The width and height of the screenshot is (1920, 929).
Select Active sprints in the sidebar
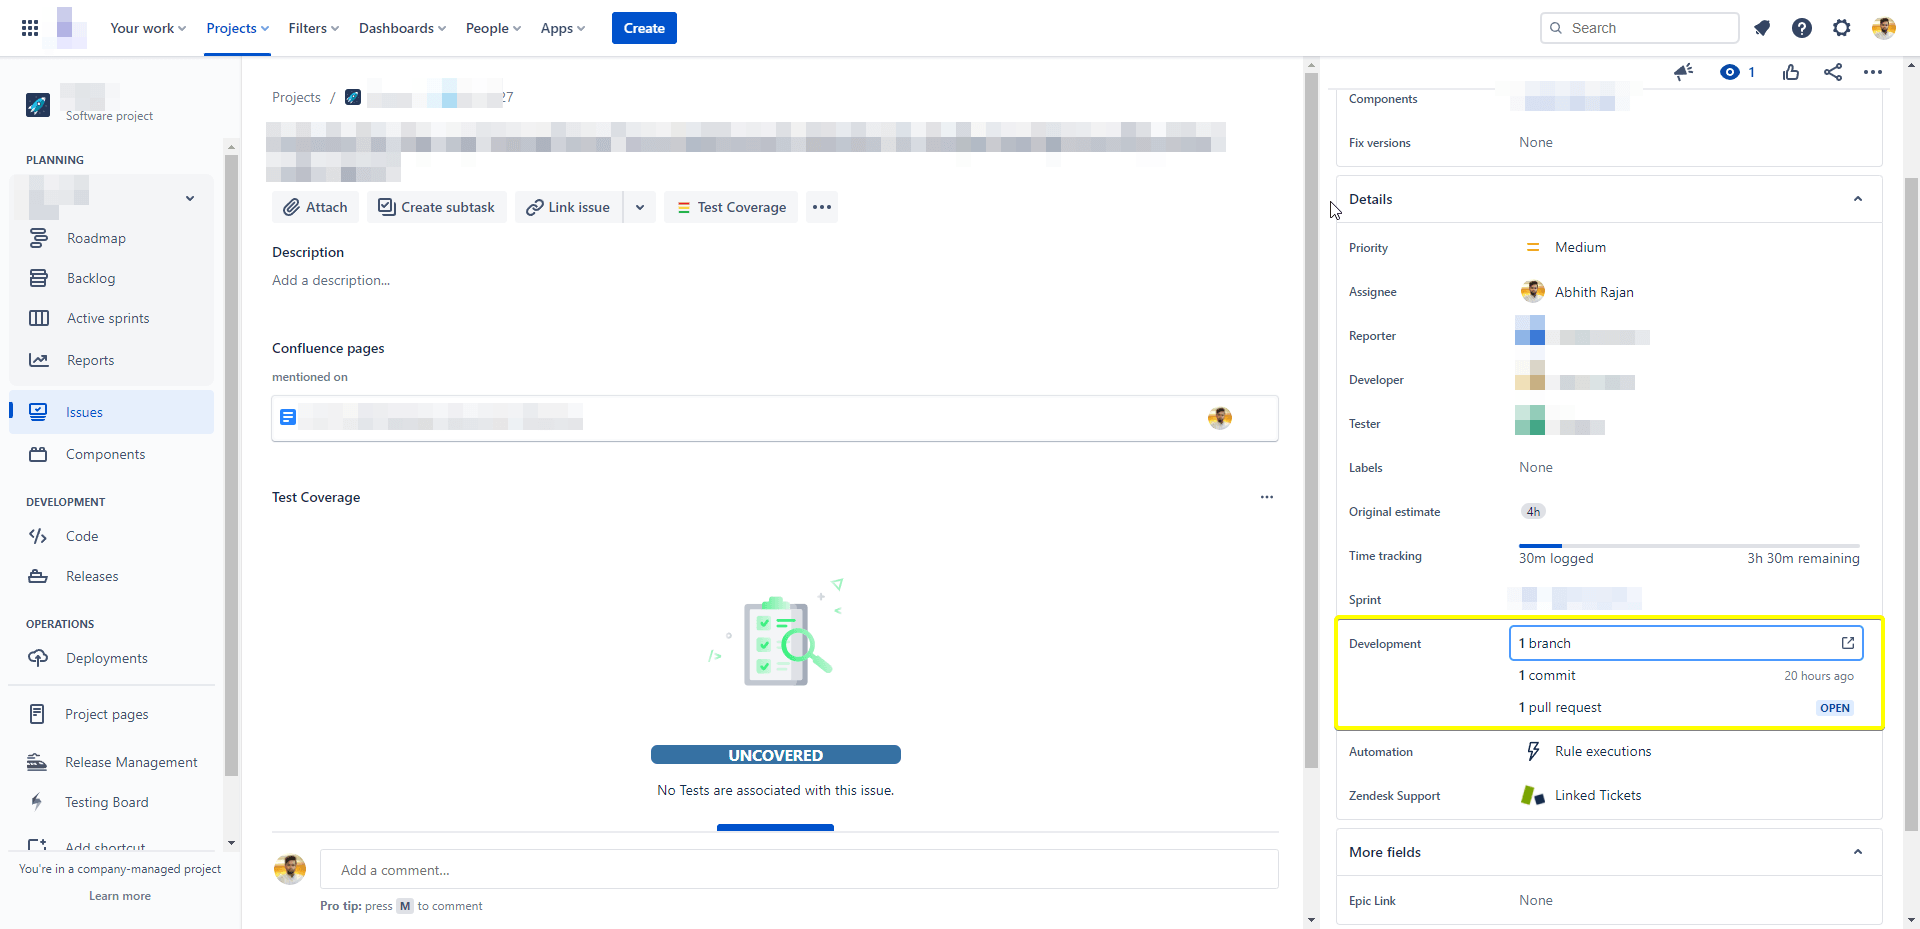click(107, 318)
